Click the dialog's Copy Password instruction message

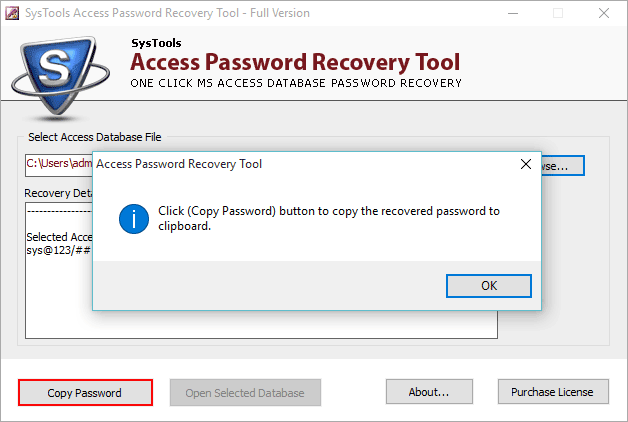[x=328, y=218]
